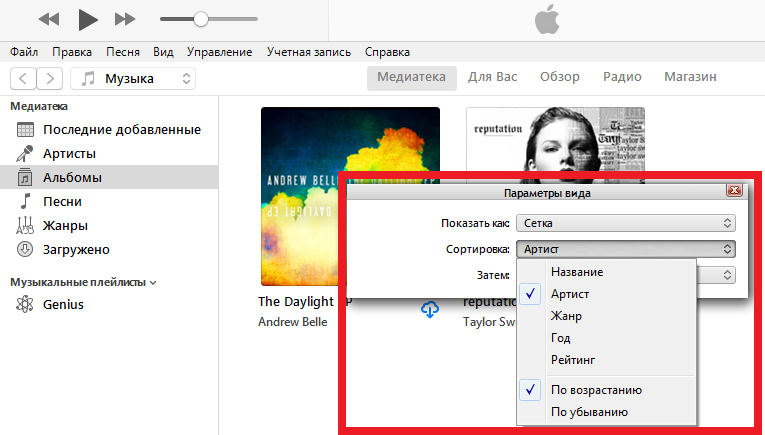The height and width of the screenshot is (435, 765).
Task: Collapse the Музыкальные плейлисты section
Action: click(153, 283)
